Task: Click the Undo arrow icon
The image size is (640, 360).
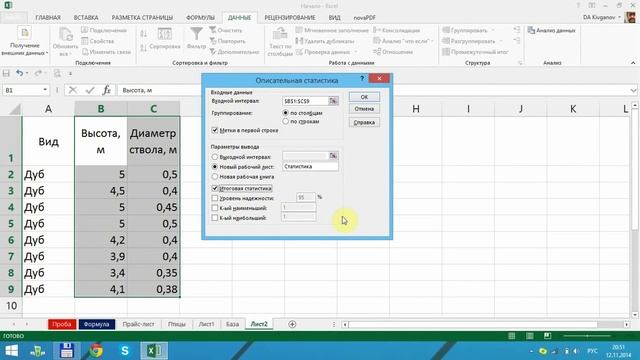Action: tap(20, 73)
